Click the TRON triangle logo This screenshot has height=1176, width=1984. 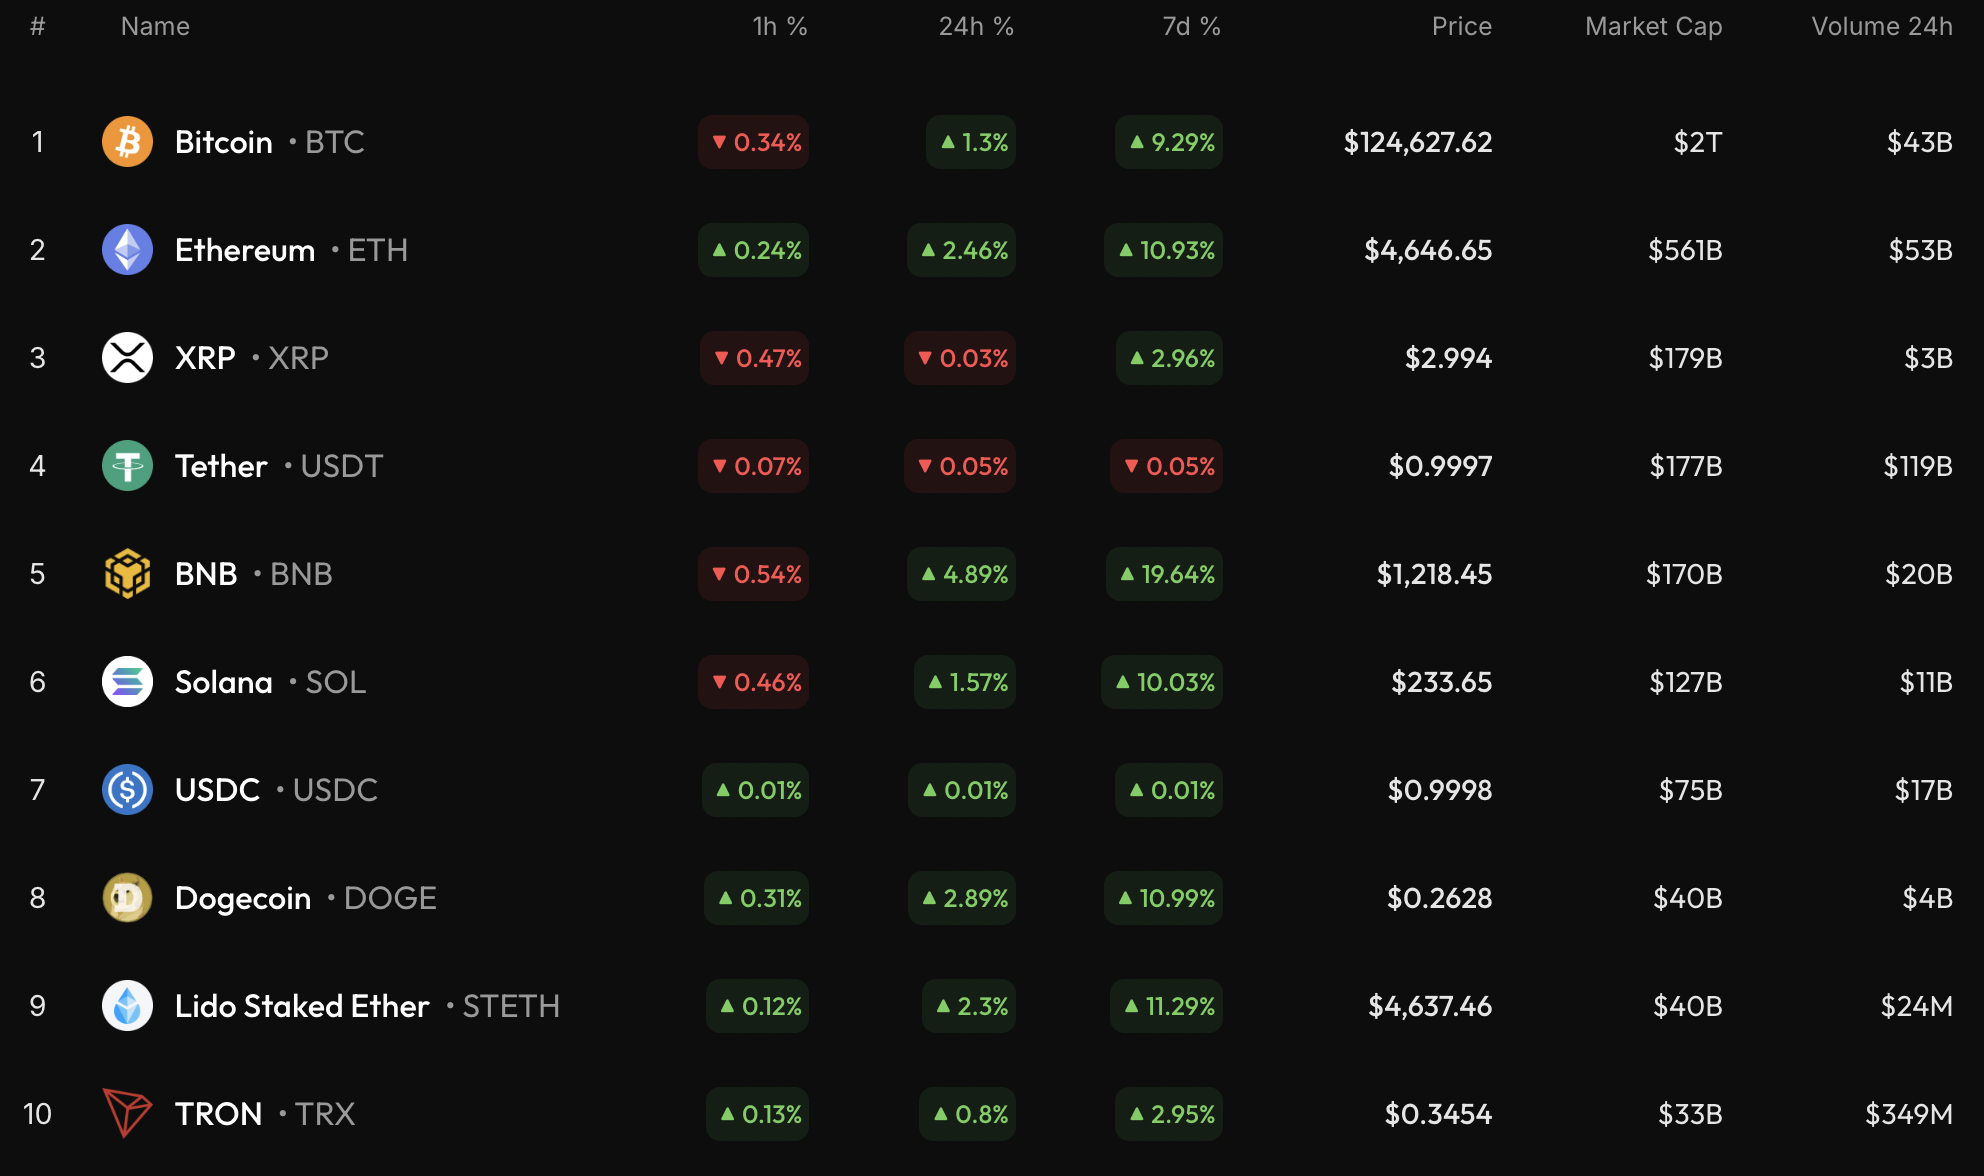[127, 1114]
